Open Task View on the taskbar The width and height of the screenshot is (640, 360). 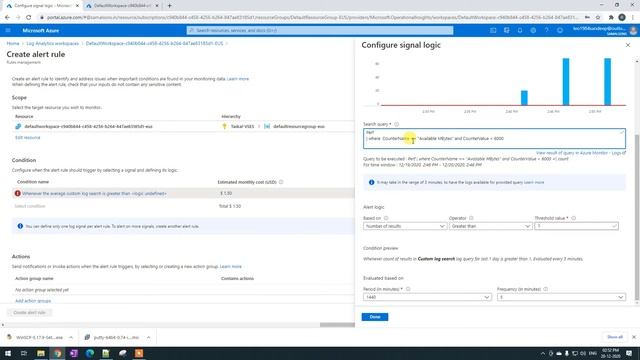coord(24,353)
